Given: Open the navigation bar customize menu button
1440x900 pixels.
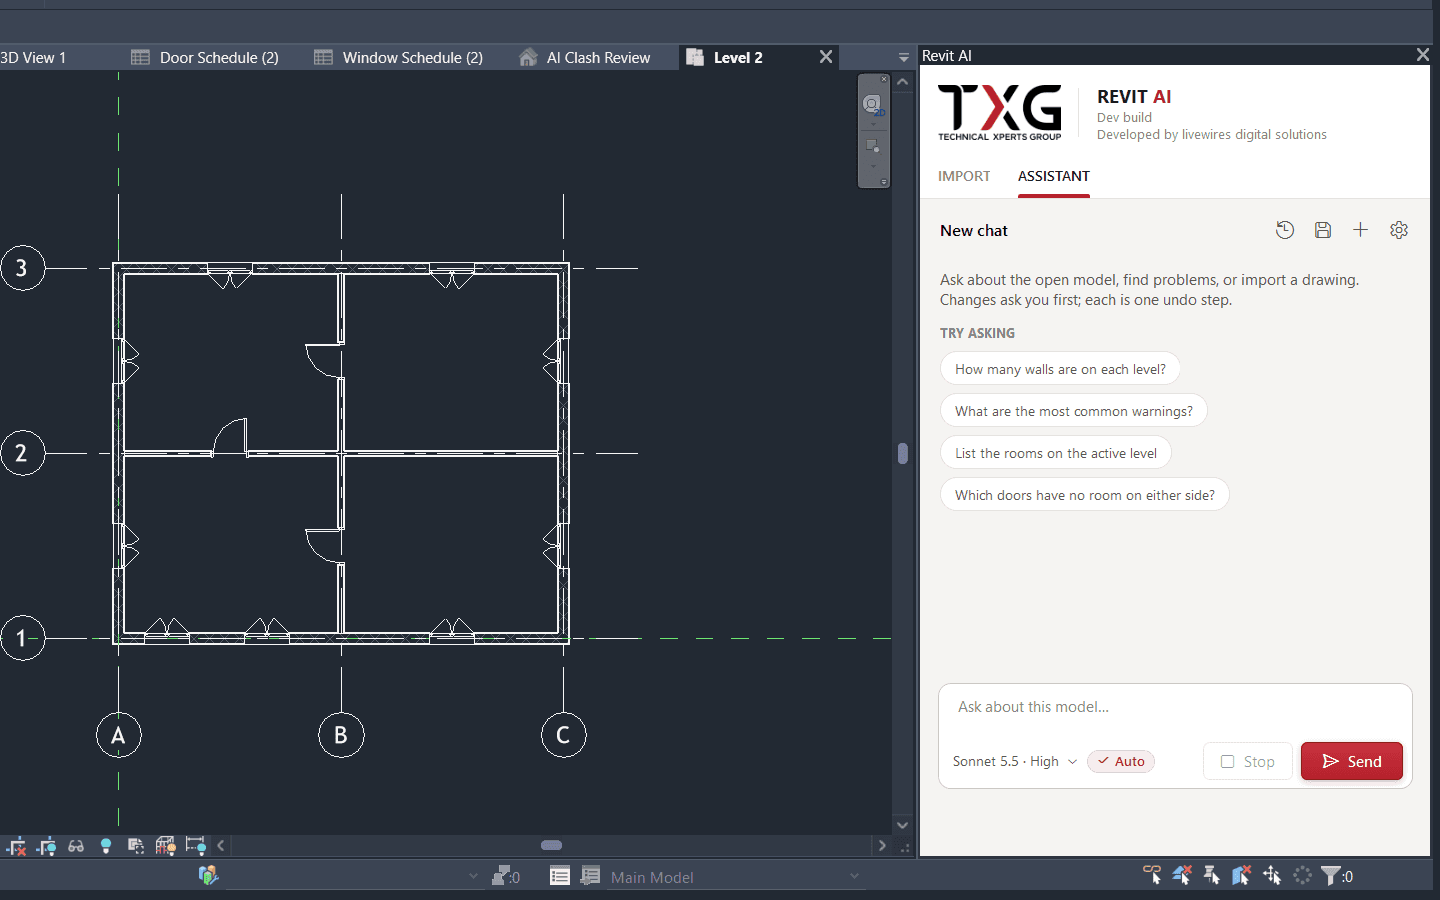Looking at the screenshot, I should (x=884, y=182).
